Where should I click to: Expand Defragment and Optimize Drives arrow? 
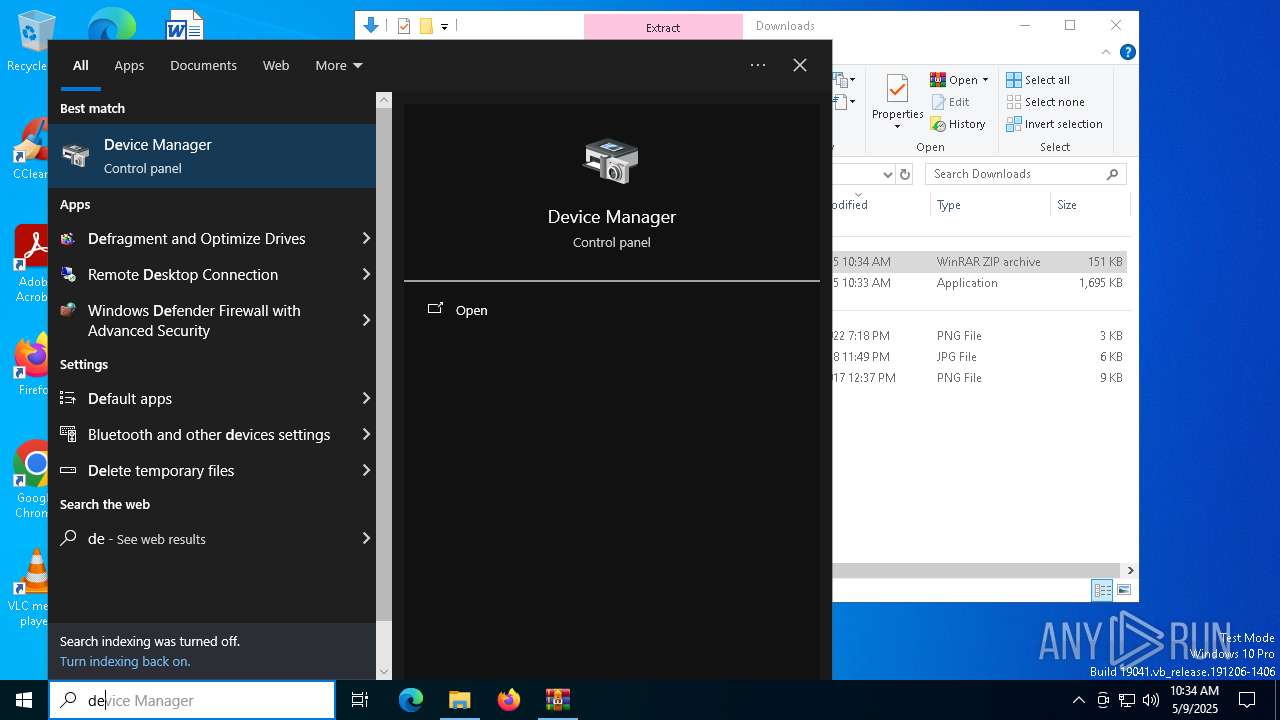click(366, 238)
